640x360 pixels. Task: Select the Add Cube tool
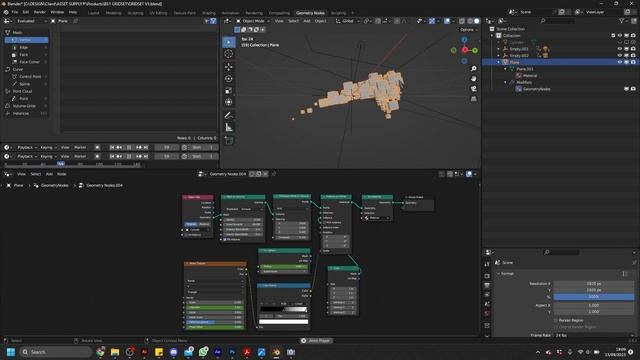229,140
